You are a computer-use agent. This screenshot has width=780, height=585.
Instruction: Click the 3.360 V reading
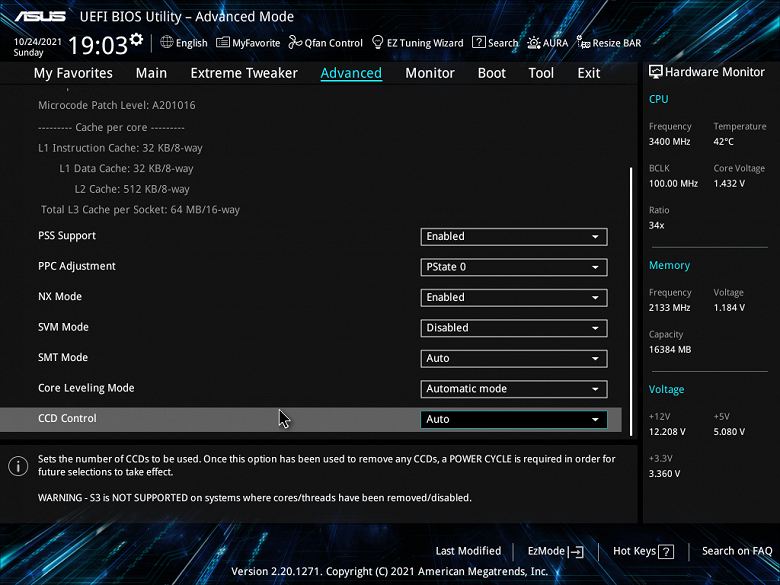coord(664,474)
